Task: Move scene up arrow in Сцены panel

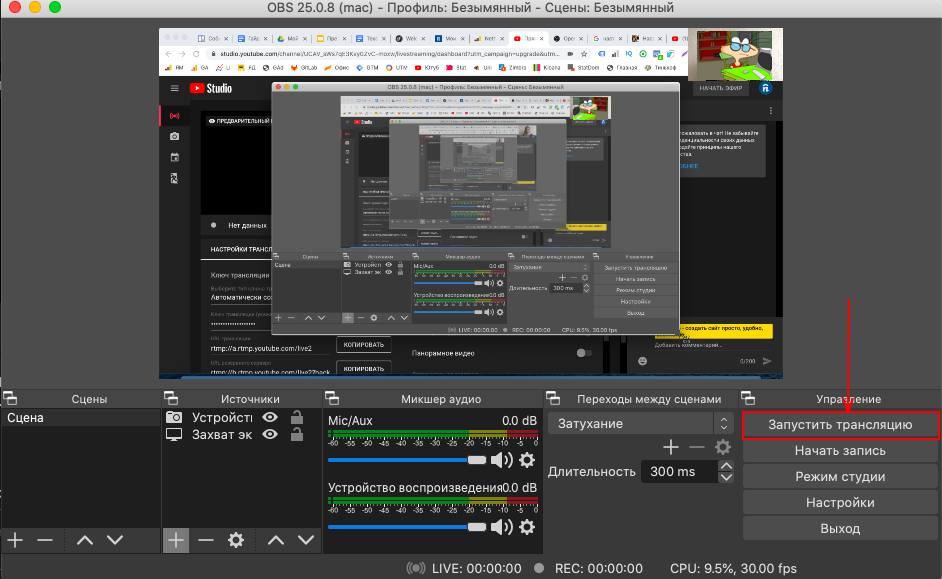Action: pyautogui.click(x=85, y=540)
